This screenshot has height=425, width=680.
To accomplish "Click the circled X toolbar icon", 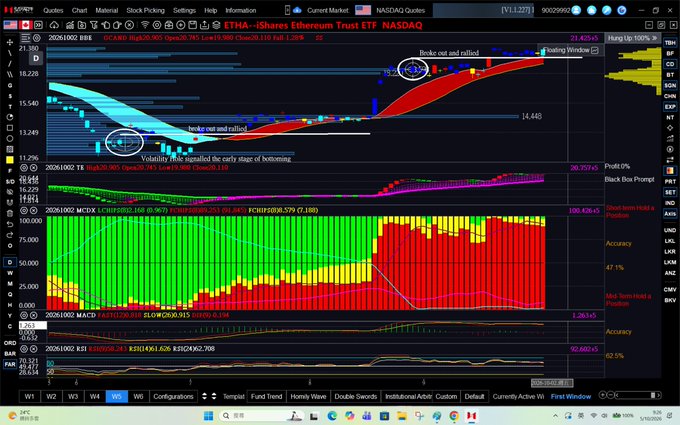I will [129, 25].
